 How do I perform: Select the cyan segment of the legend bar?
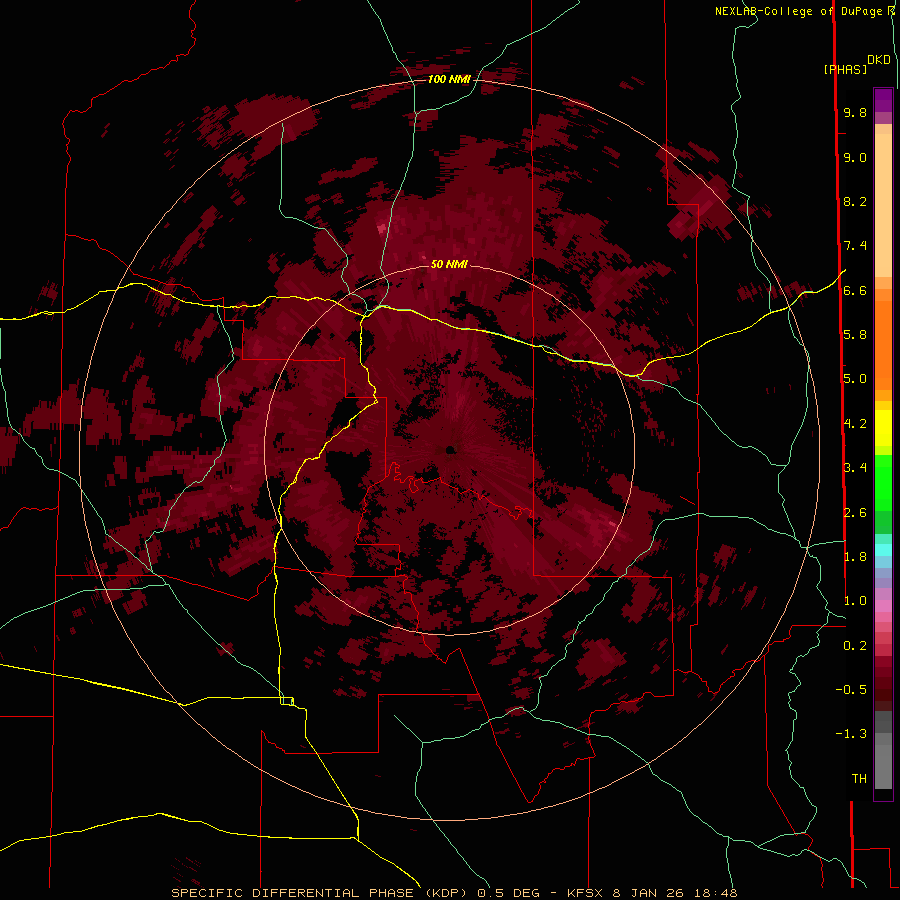click(x=883, y=550)
